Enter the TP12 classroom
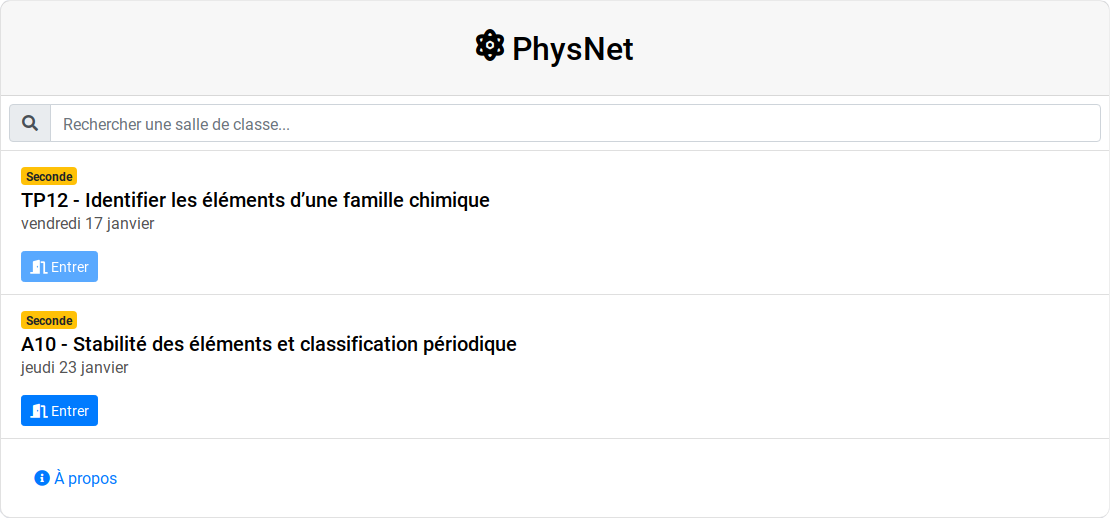 click(59, 267)
